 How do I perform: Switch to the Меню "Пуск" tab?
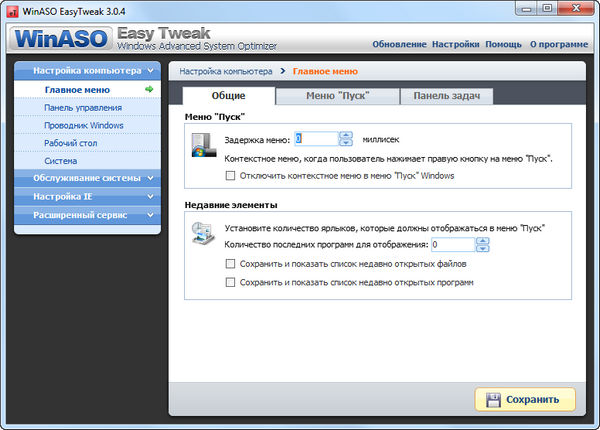pos(337,96)
